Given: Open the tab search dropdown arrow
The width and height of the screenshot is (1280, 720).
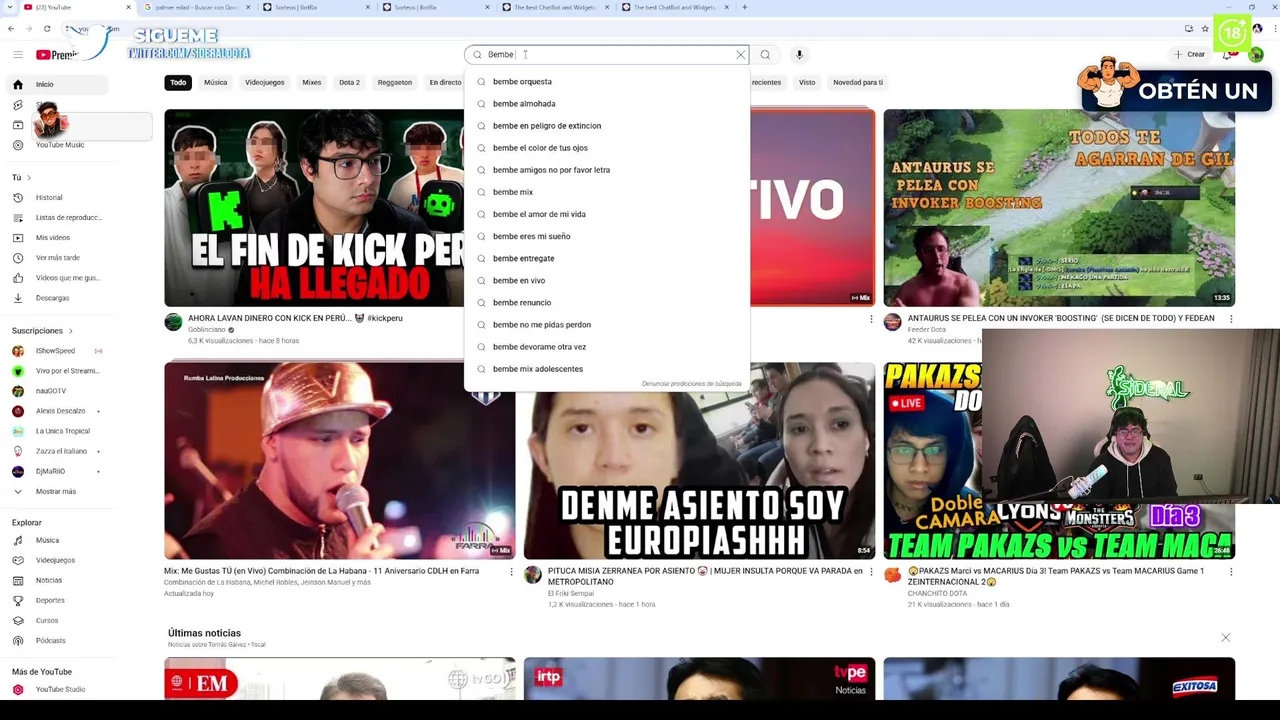Looking at the screenshot, I should 10,7.
